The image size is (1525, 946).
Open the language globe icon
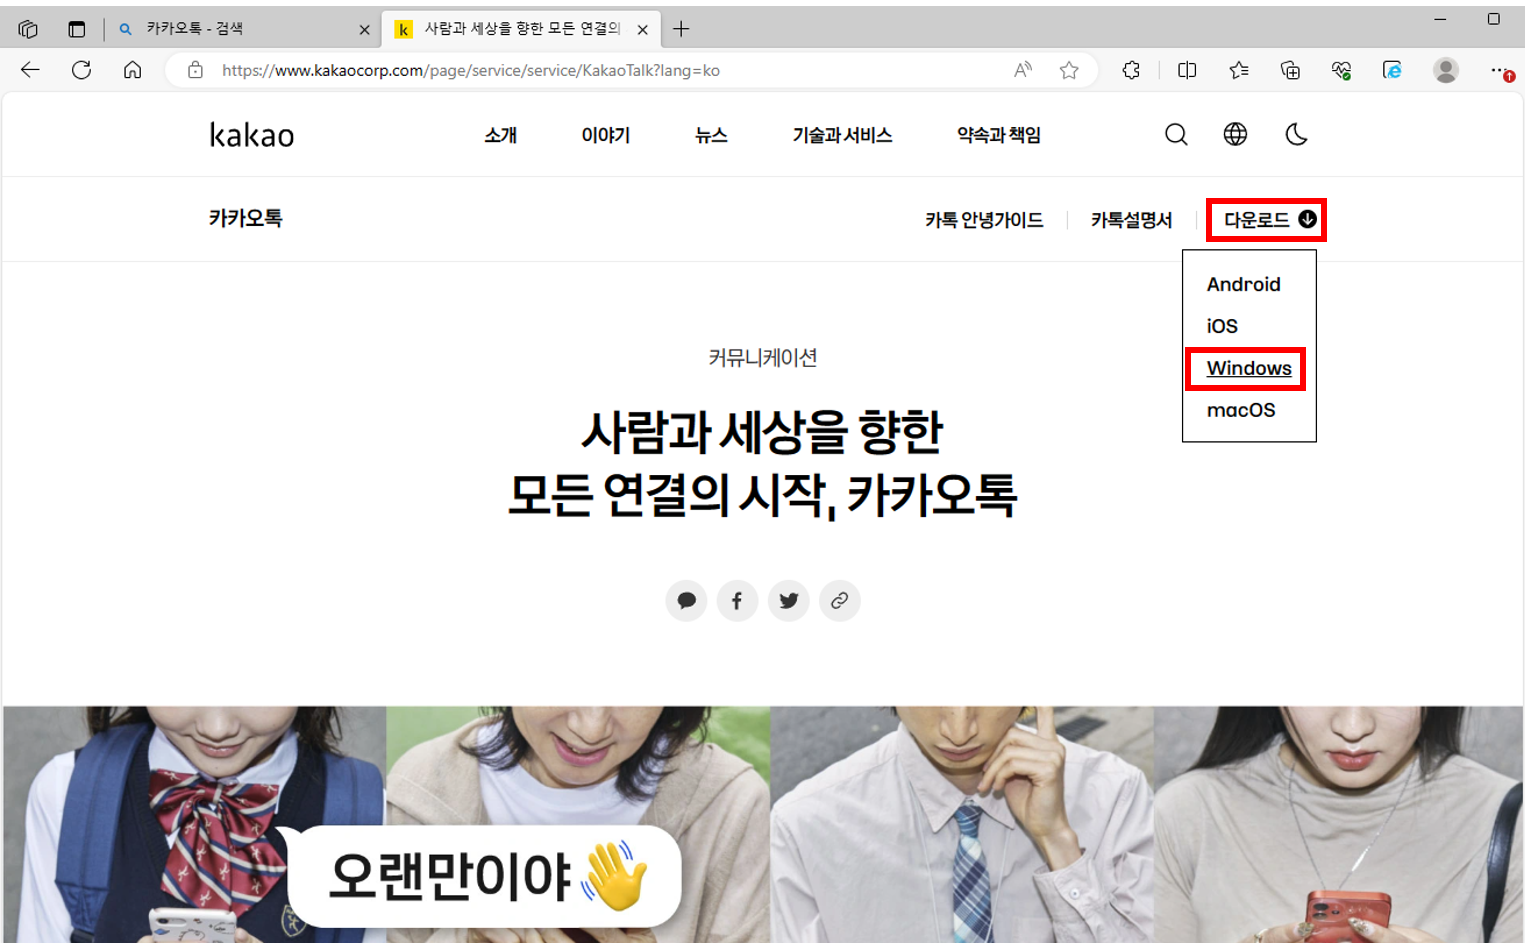(x=1236, y=134)
